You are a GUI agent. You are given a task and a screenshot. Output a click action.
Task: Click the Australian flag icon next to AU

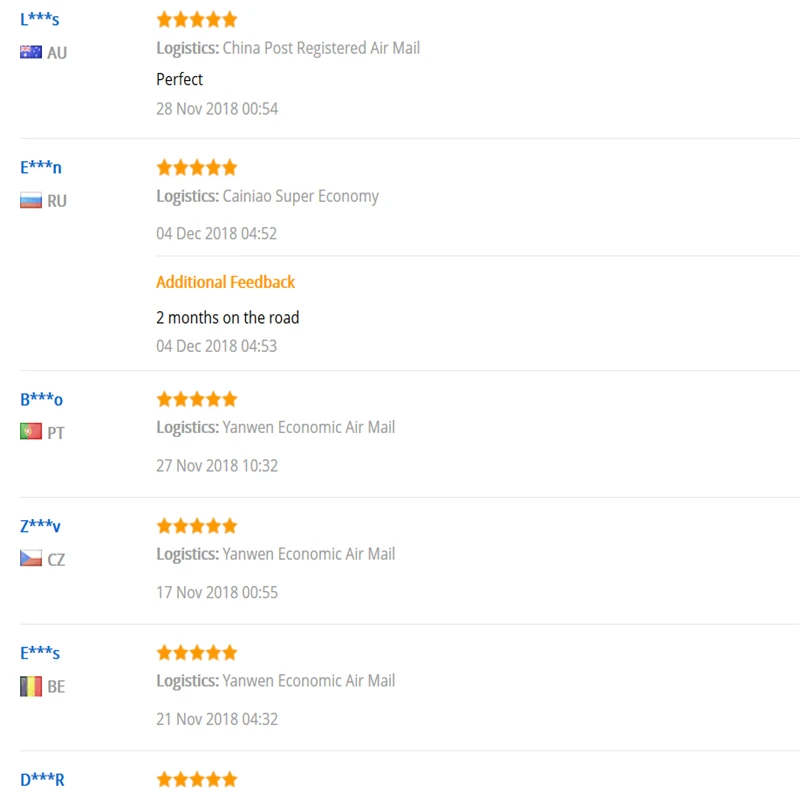tap(31, 52)
